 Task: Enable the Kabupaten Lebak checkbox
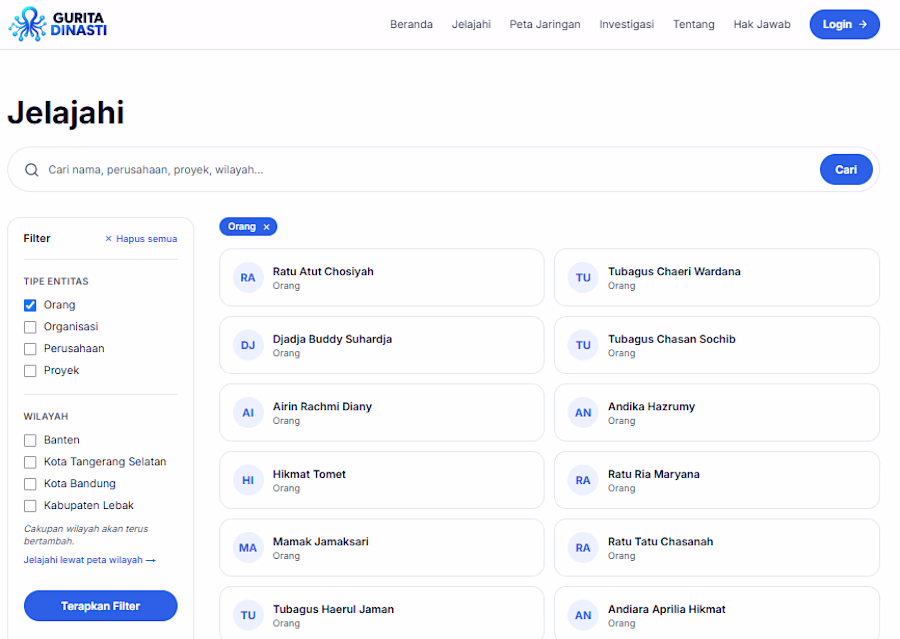point(30,506)
